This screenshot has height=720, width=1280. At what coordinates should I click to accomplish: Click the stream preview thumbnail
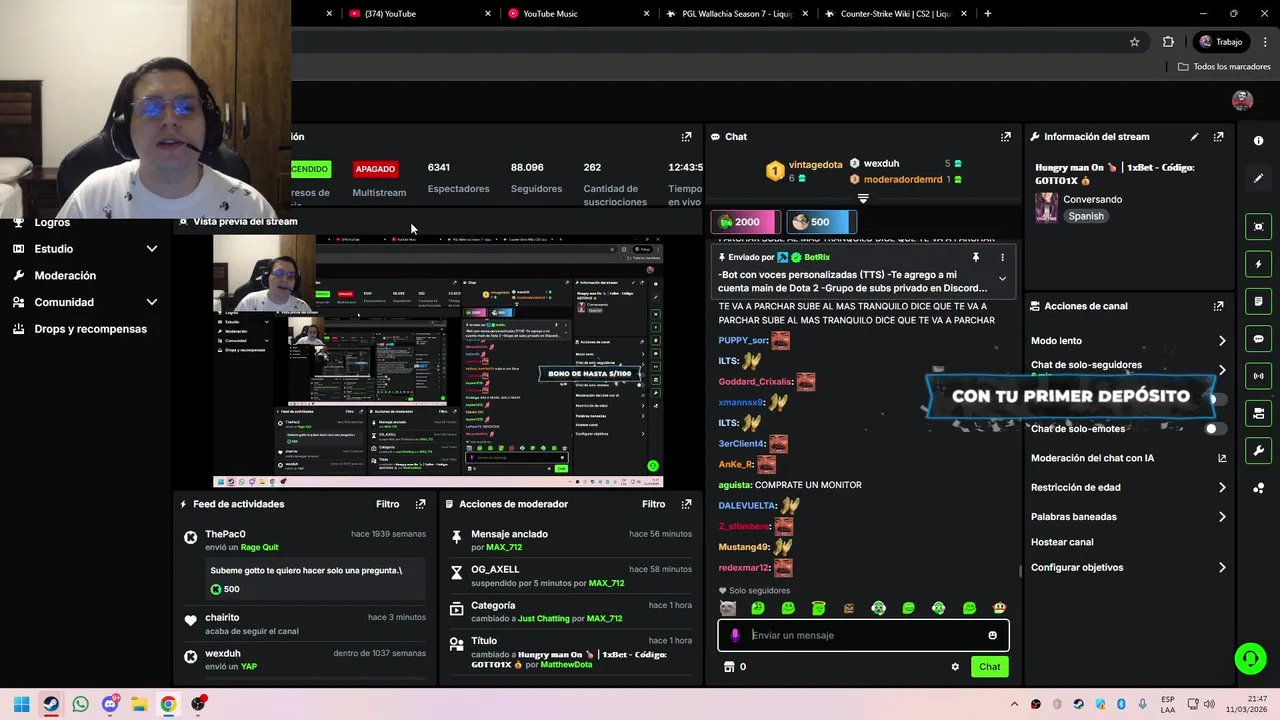click(x=438, y=361)
